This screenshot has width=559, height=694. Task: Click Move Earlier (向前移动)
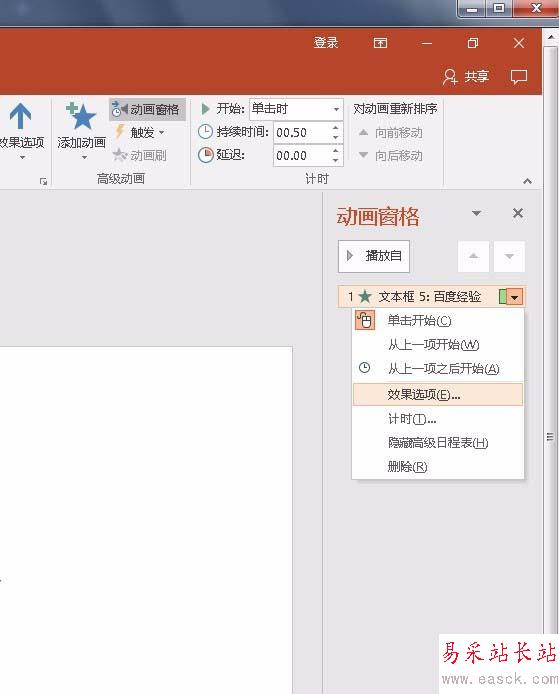390,132
